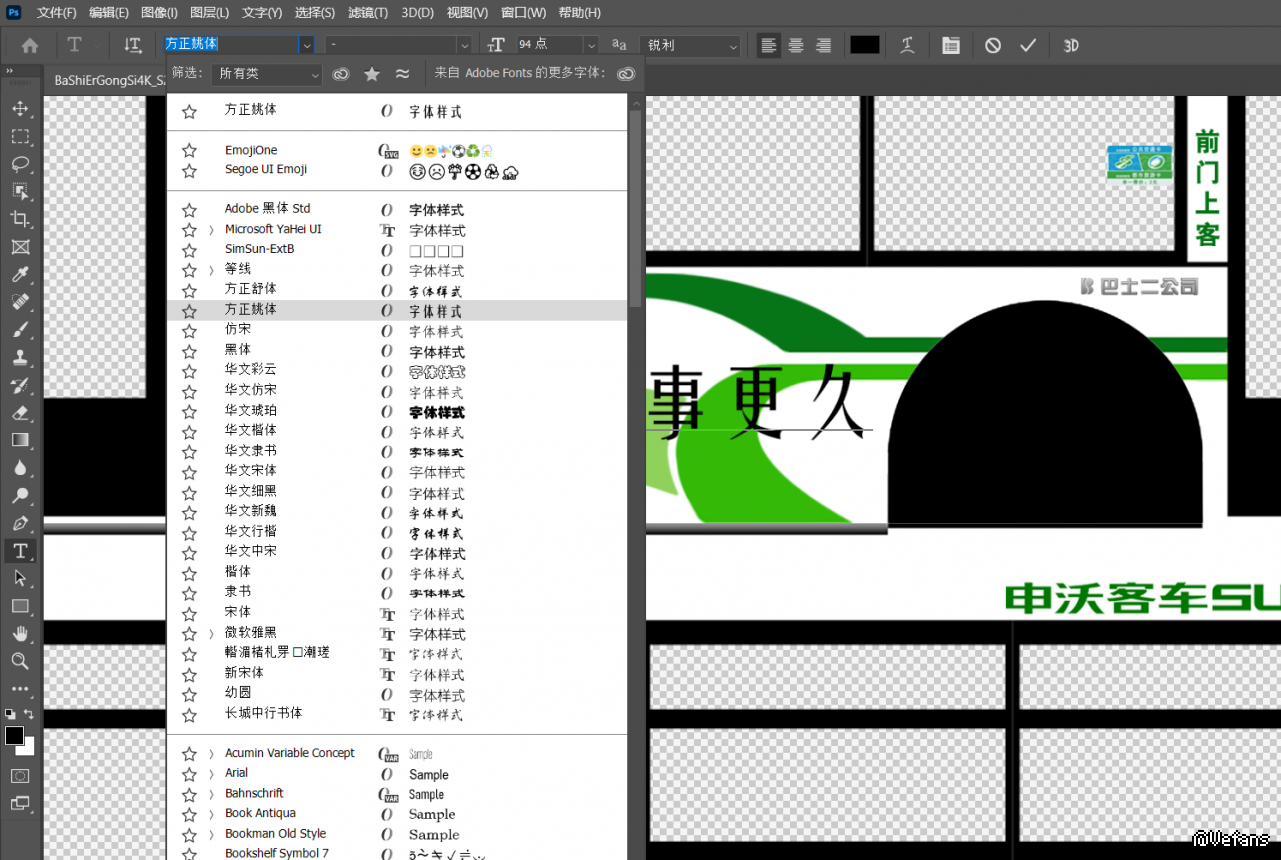Choose the Arial font entry
The image size is (1281, 860).
click(x=237, y=773)
